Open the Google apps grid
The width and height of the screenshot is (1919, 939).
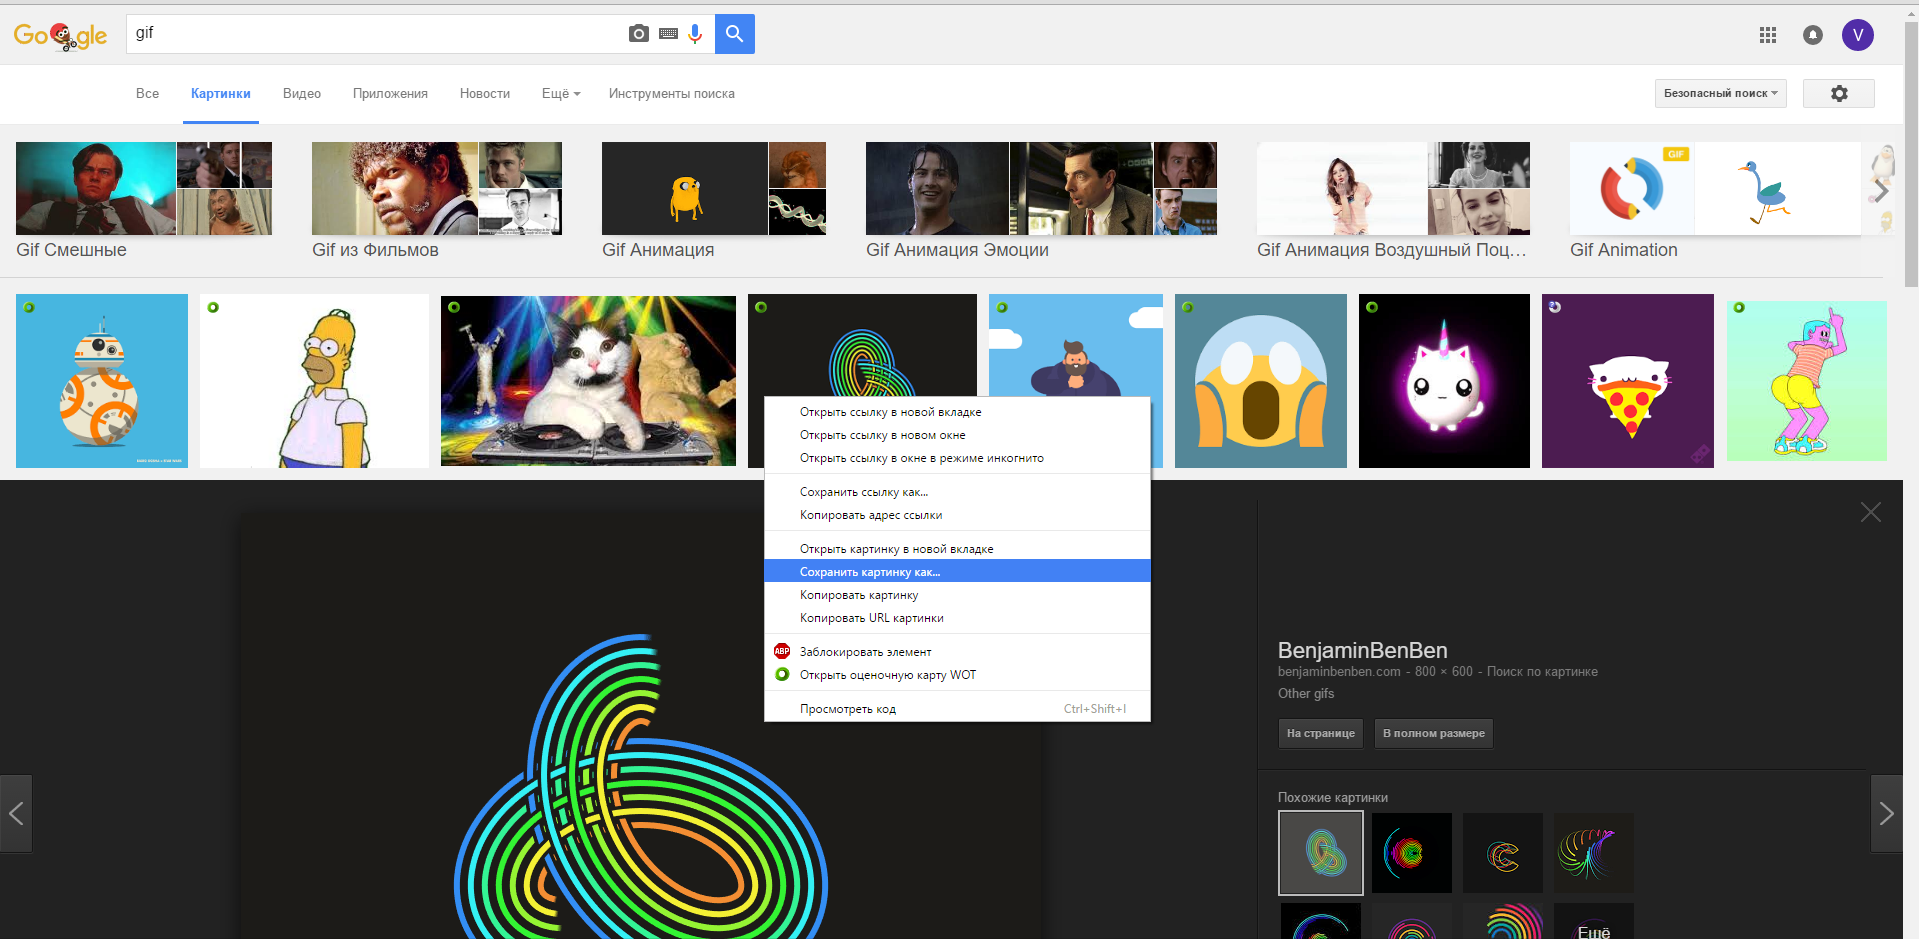point(1768,35)
